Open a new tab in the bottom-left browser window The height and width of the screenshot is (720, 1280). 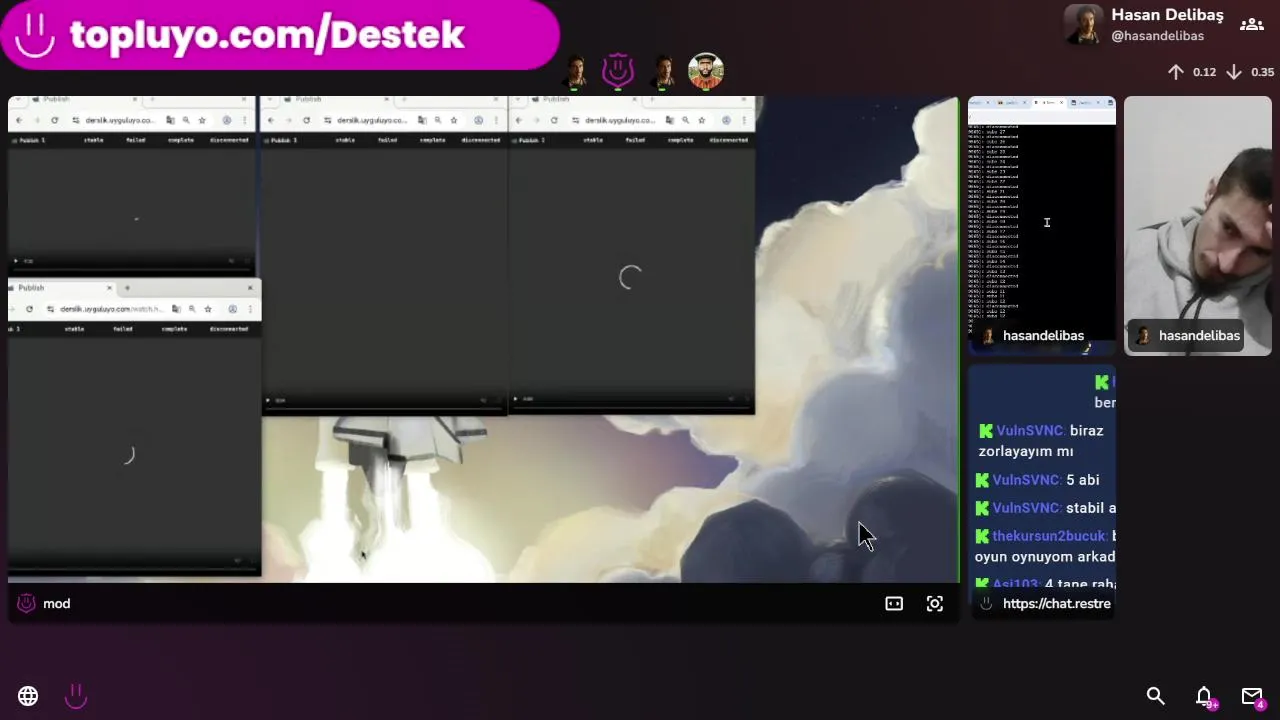pos(127,288)
